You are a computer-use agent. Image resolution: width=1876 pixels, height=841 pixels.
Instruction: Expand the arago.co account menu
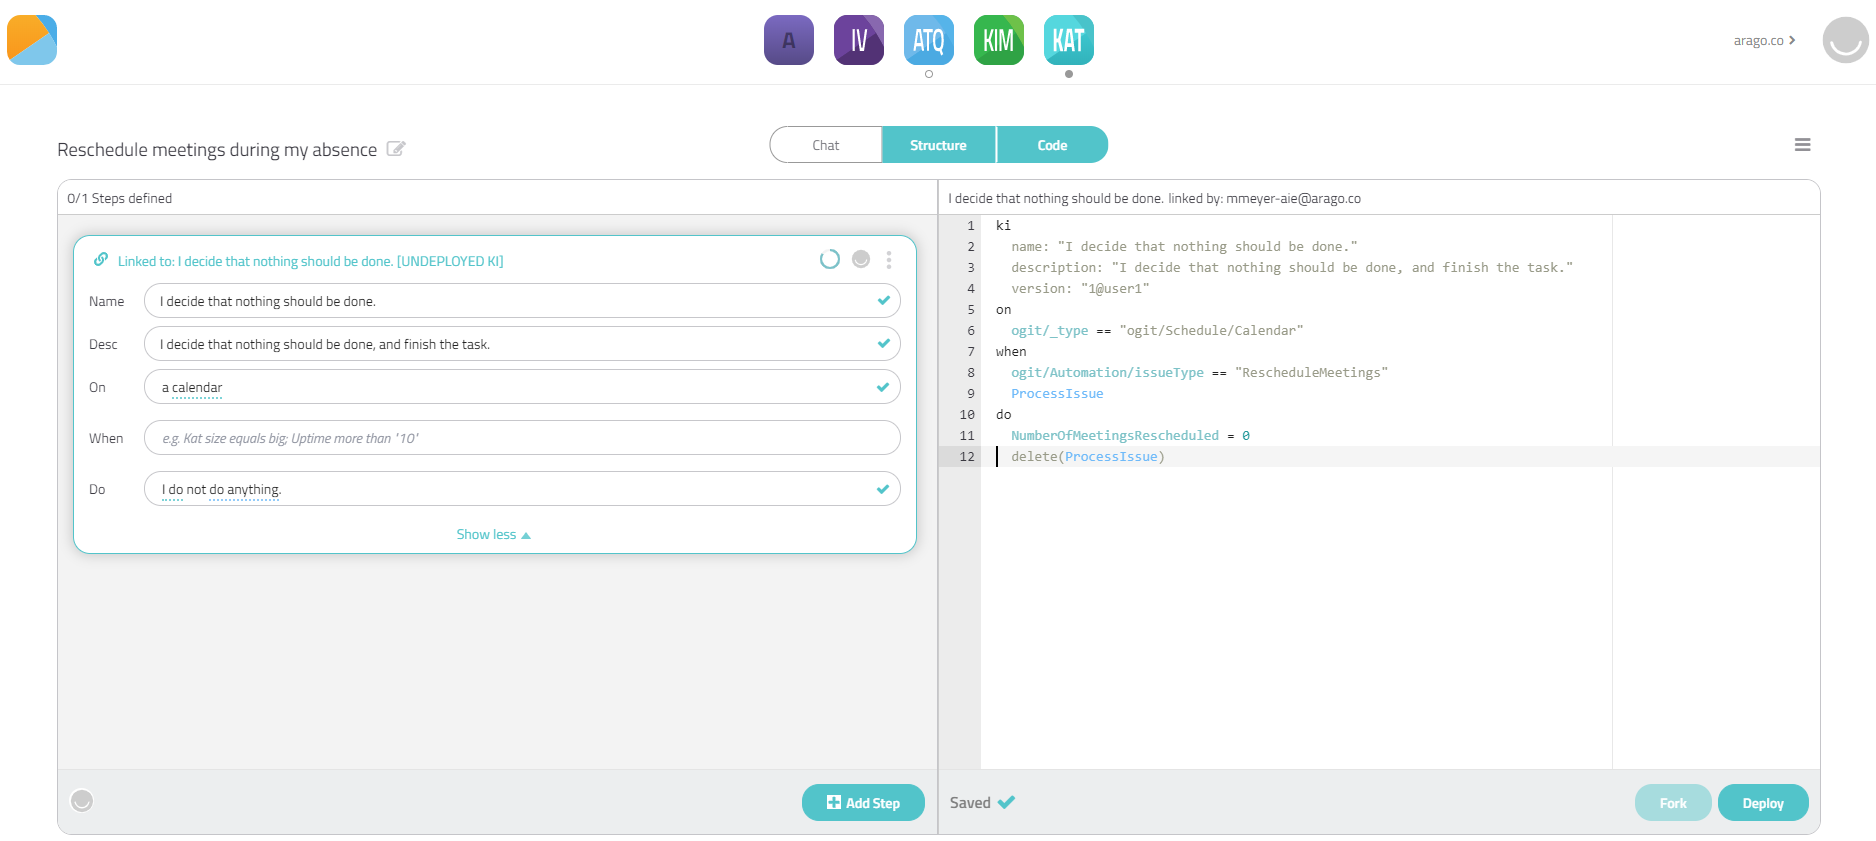(x=1764, y=40)
